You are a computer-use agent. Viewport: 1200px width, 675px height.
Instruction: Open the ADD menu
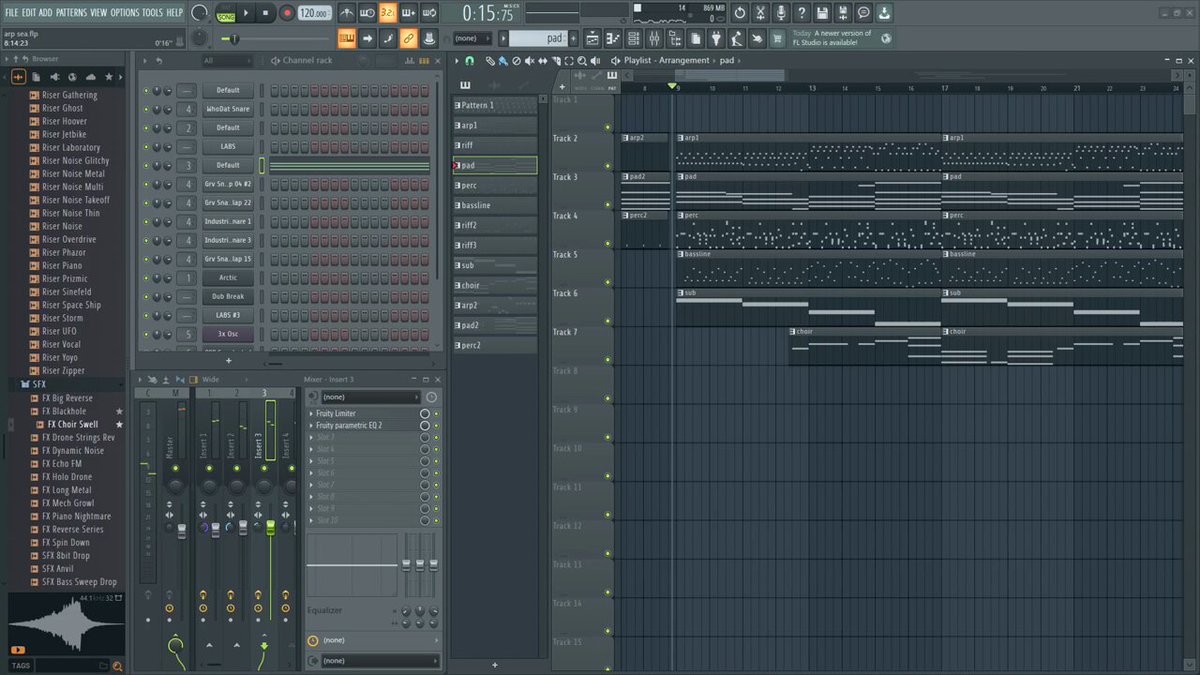coord(46,13)
